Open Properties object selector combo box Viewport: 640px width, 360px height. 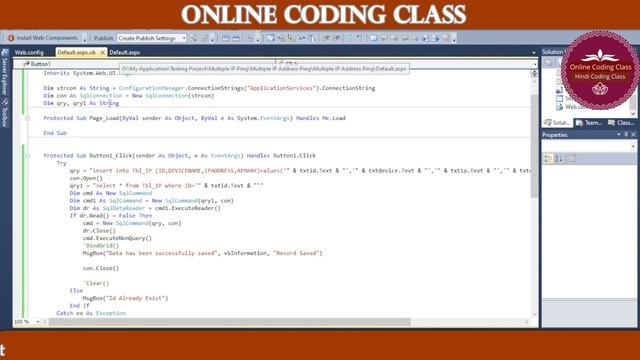click(x=589, y=146)
